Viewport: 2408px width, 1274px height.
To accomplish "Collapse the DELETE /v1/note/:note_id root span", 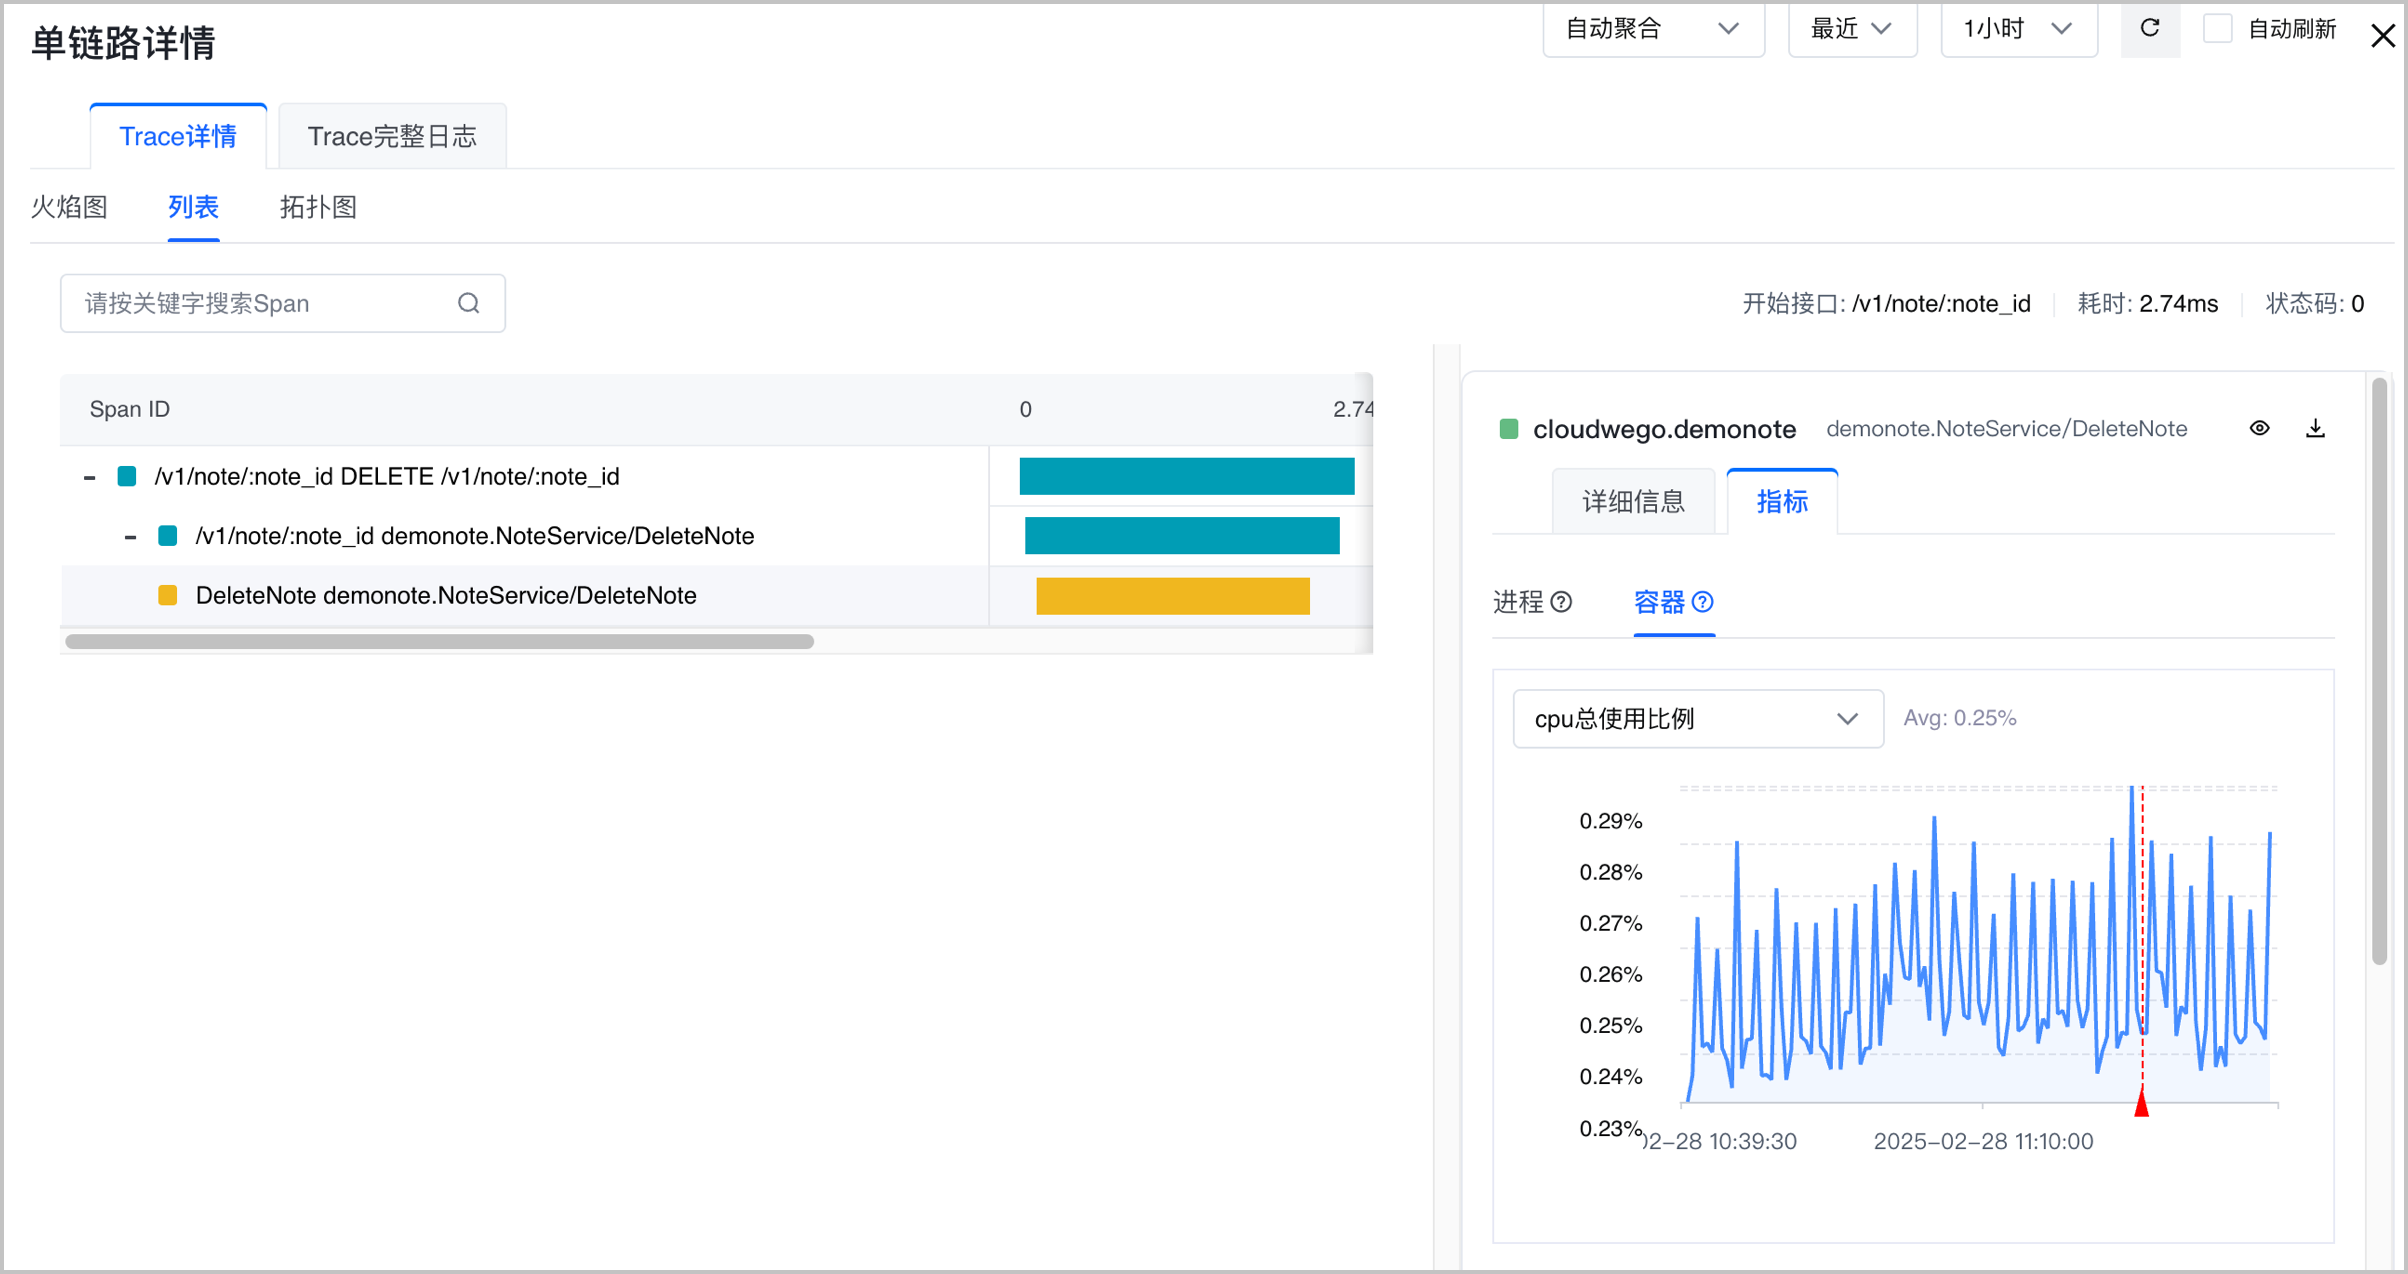I will click(x=90, y=478).
